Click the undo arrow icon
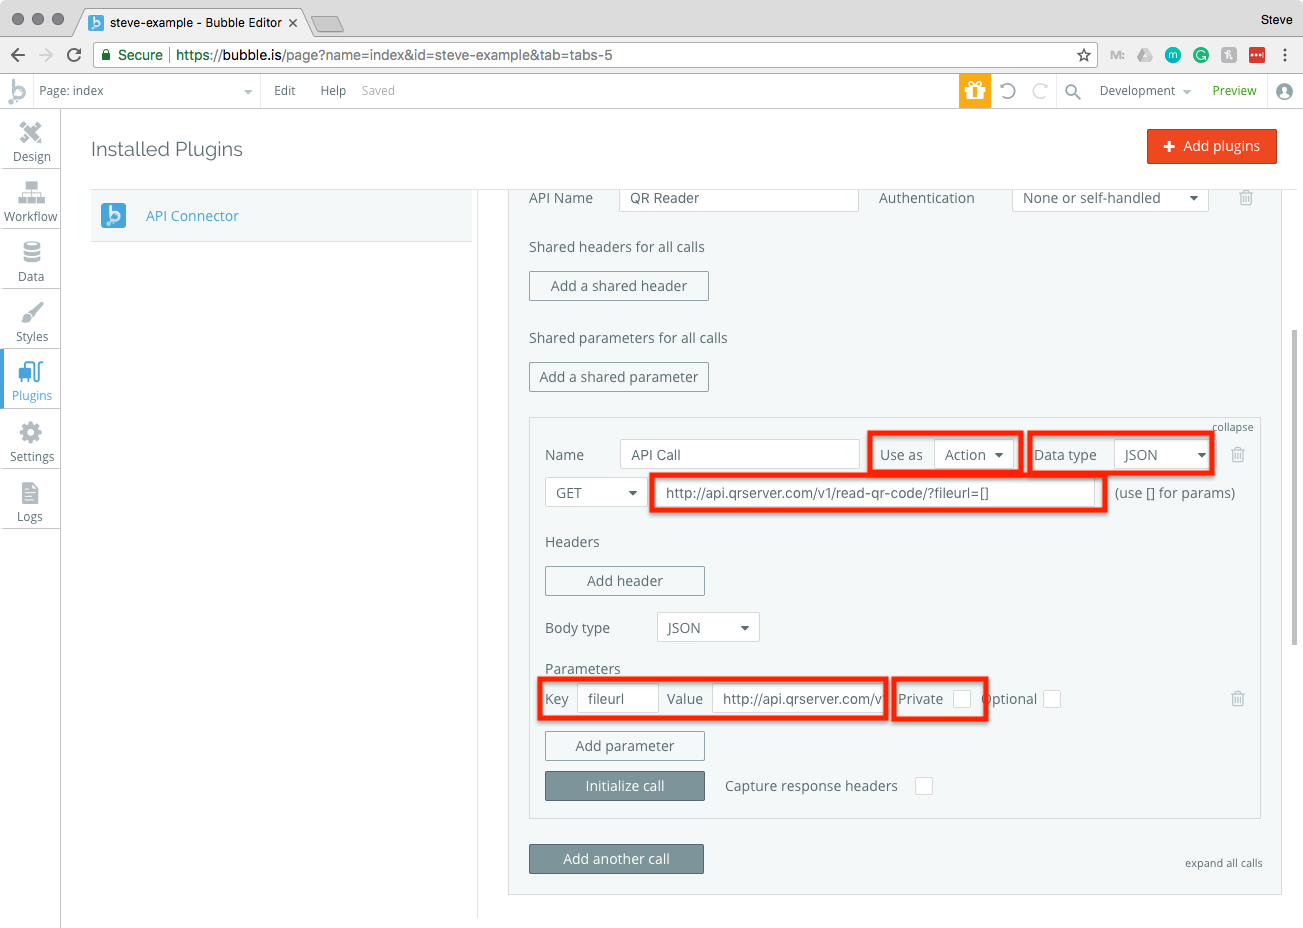Screen dimensions: 1303x928 coord(1008,91)
